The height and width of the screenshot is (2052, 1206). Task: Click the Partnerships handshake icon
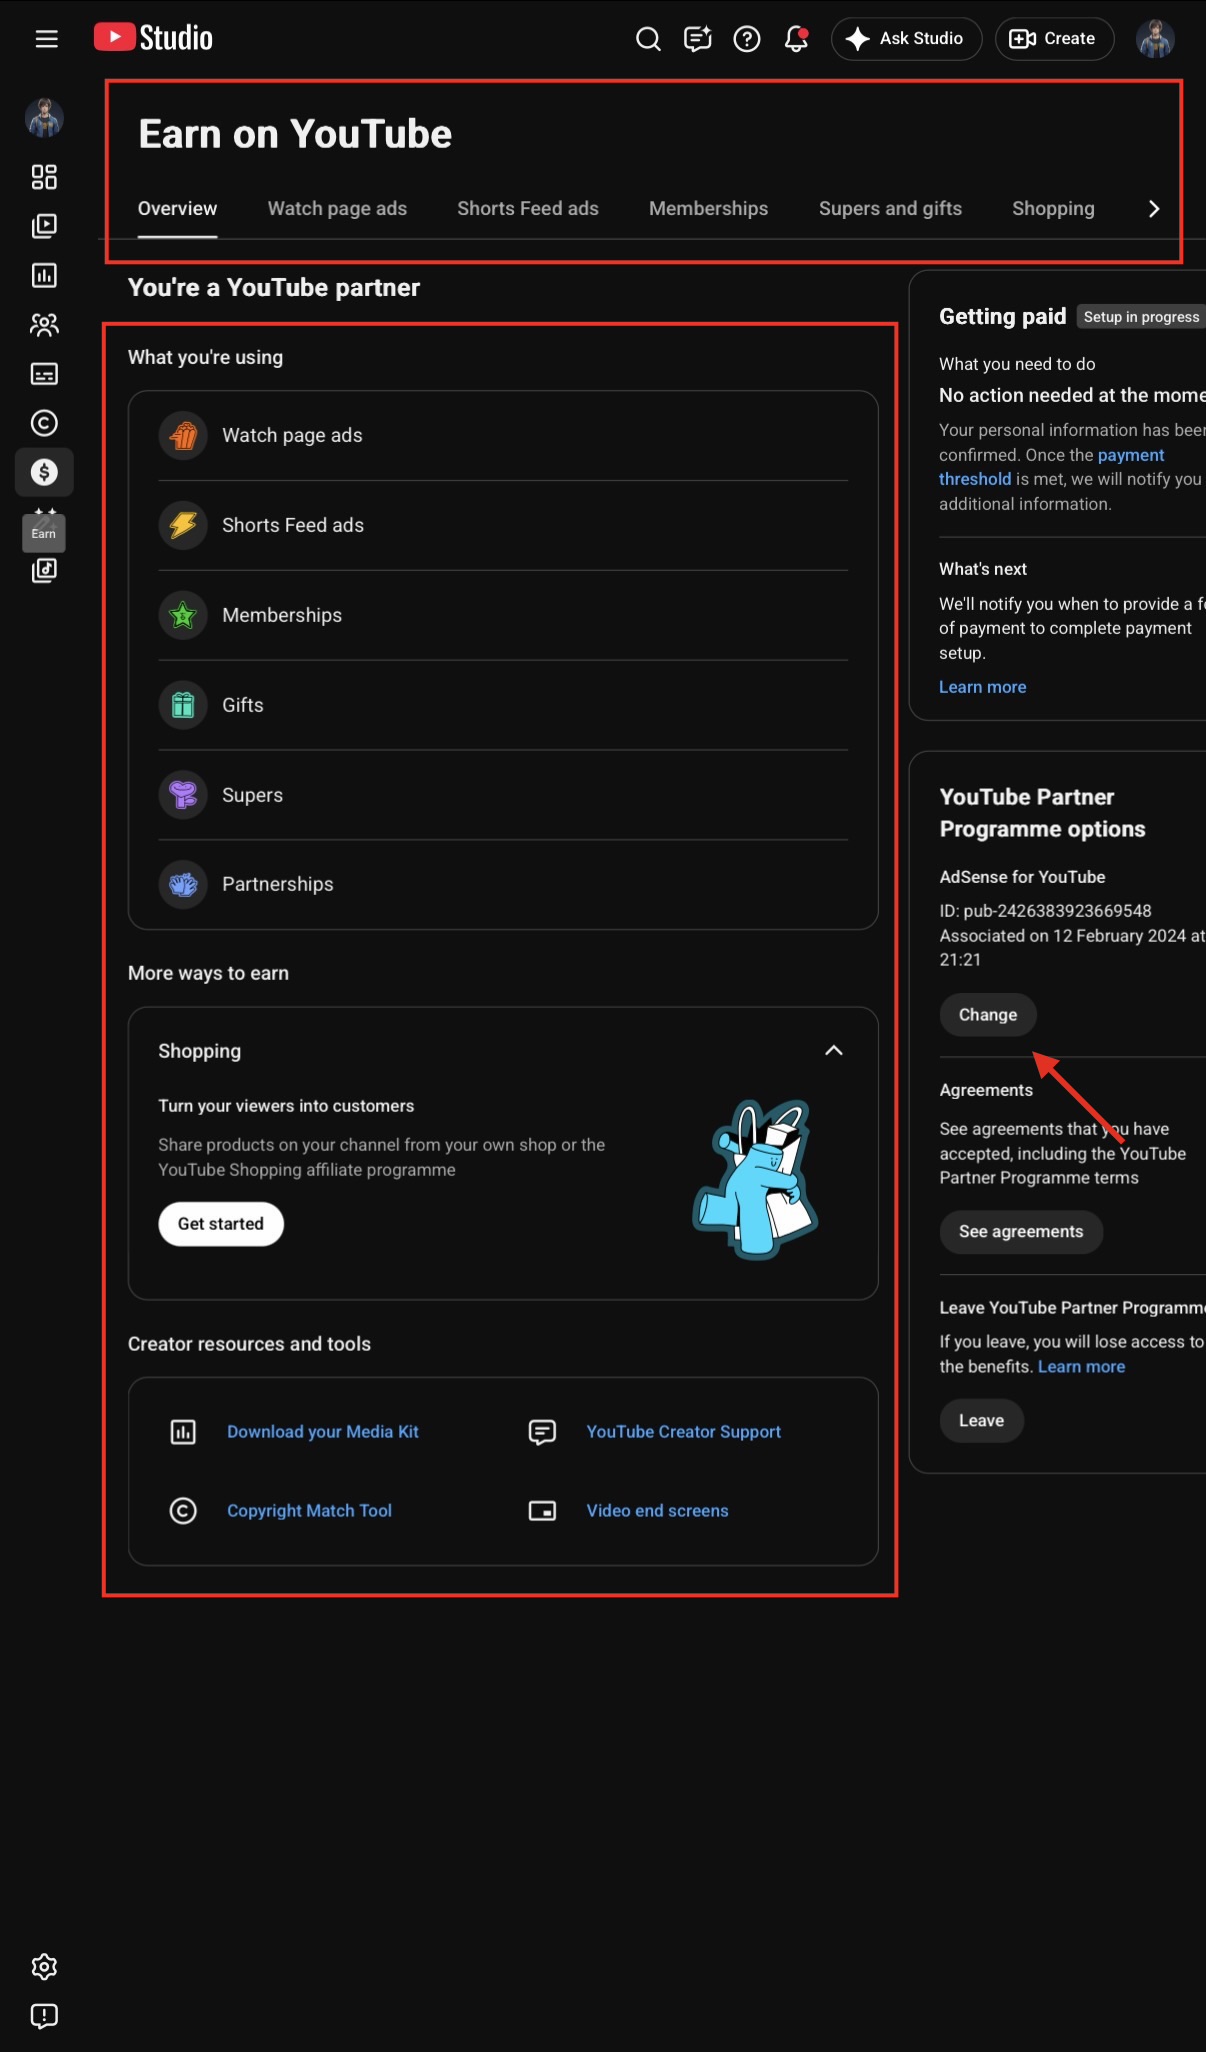(183, 884)
